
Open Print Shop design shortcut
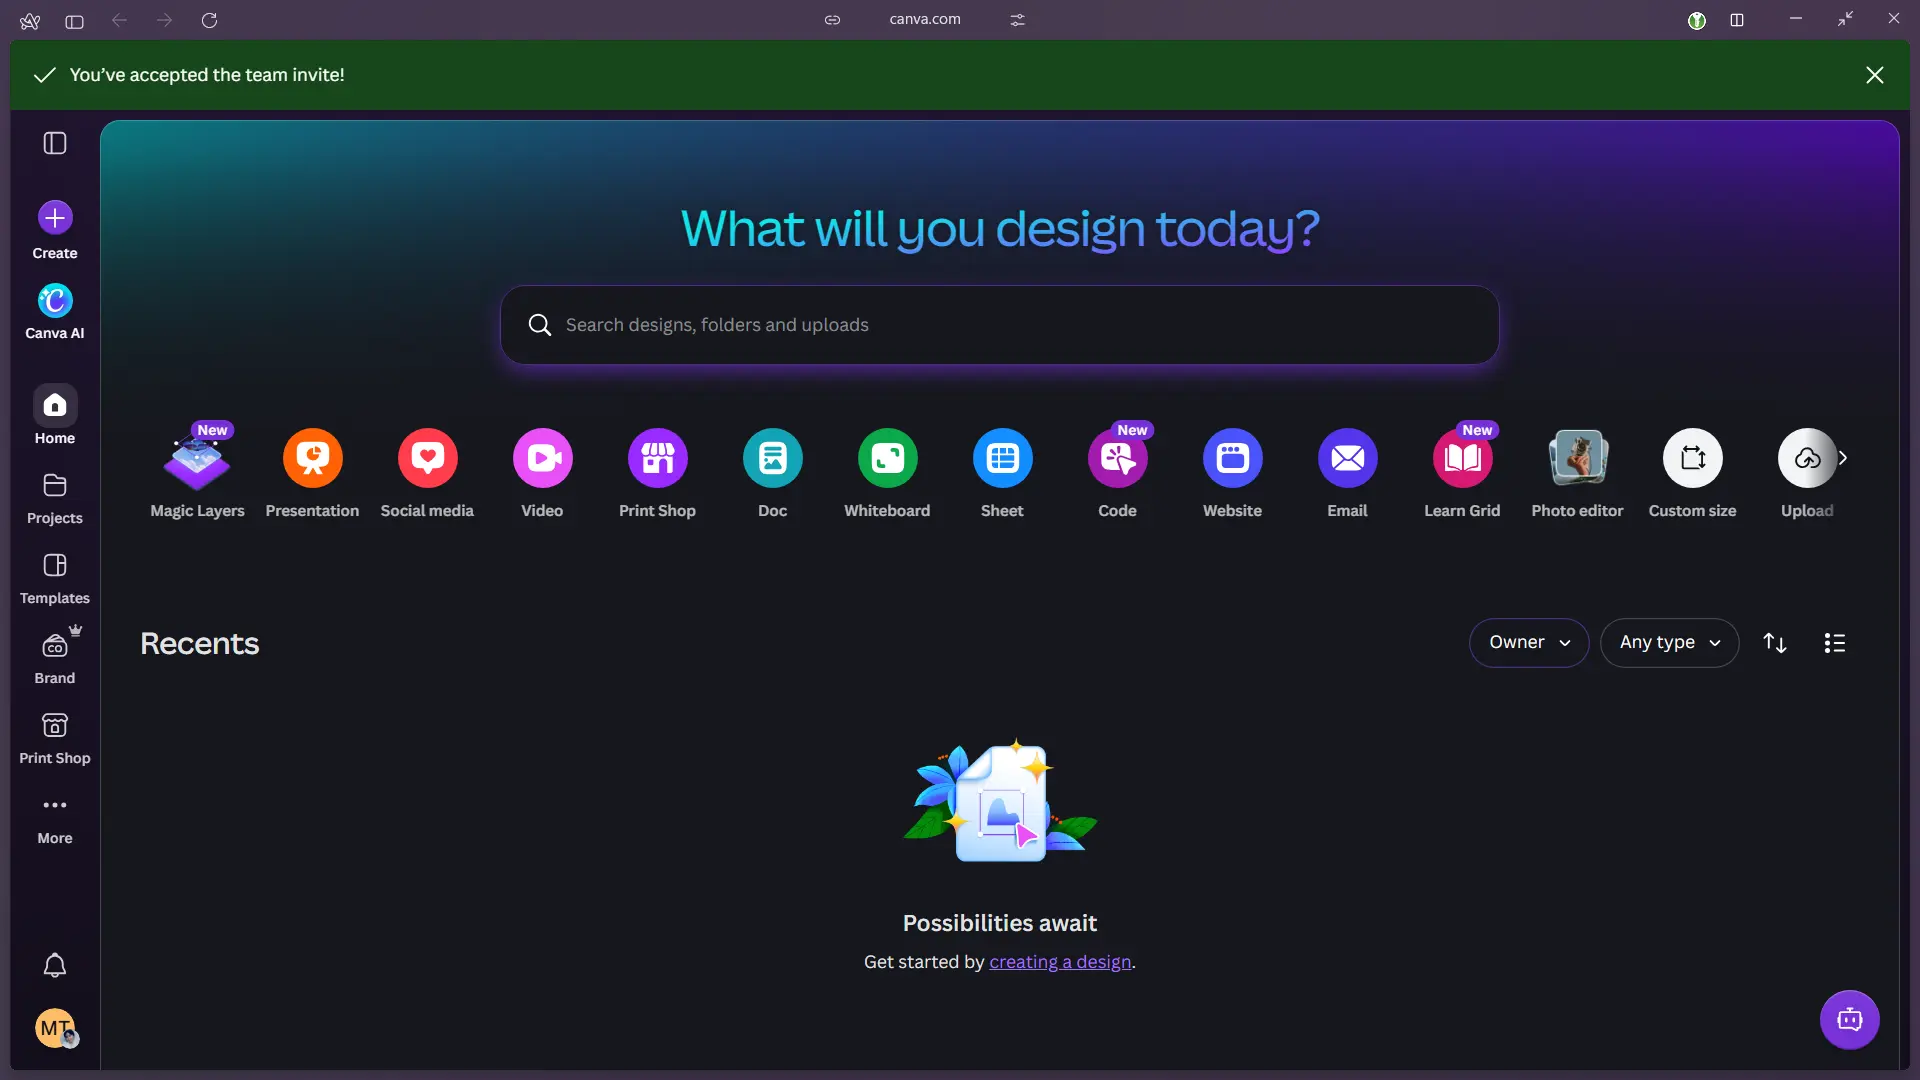pos(657,472)
